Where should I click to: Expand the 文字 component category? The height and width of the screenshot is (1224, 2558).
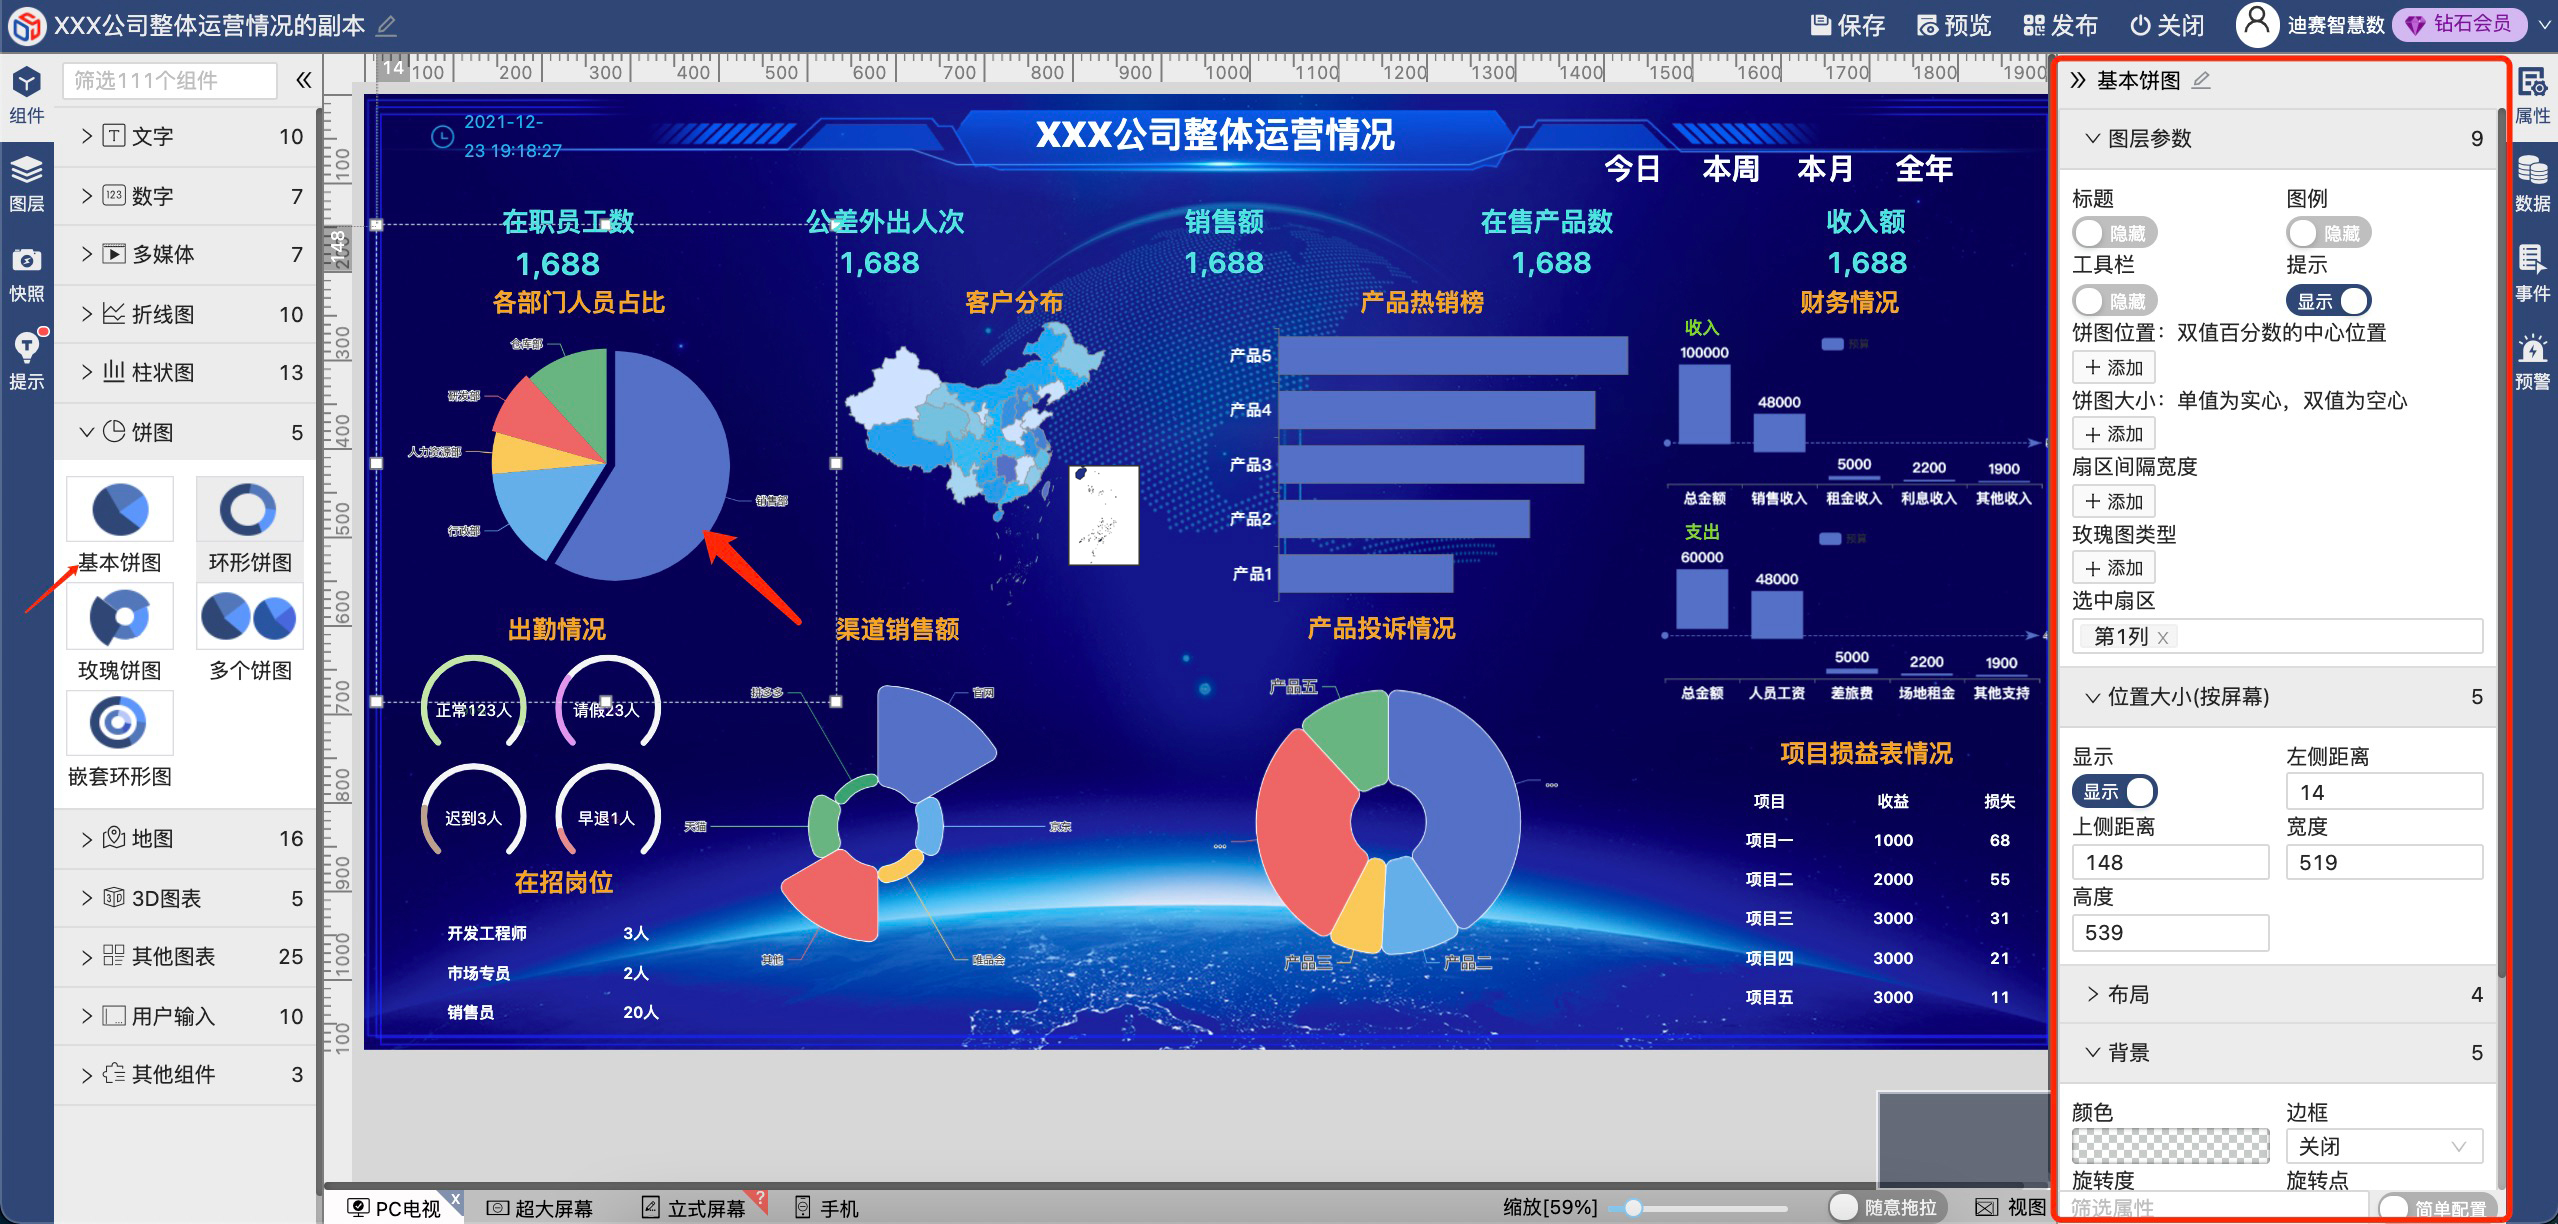186,136
